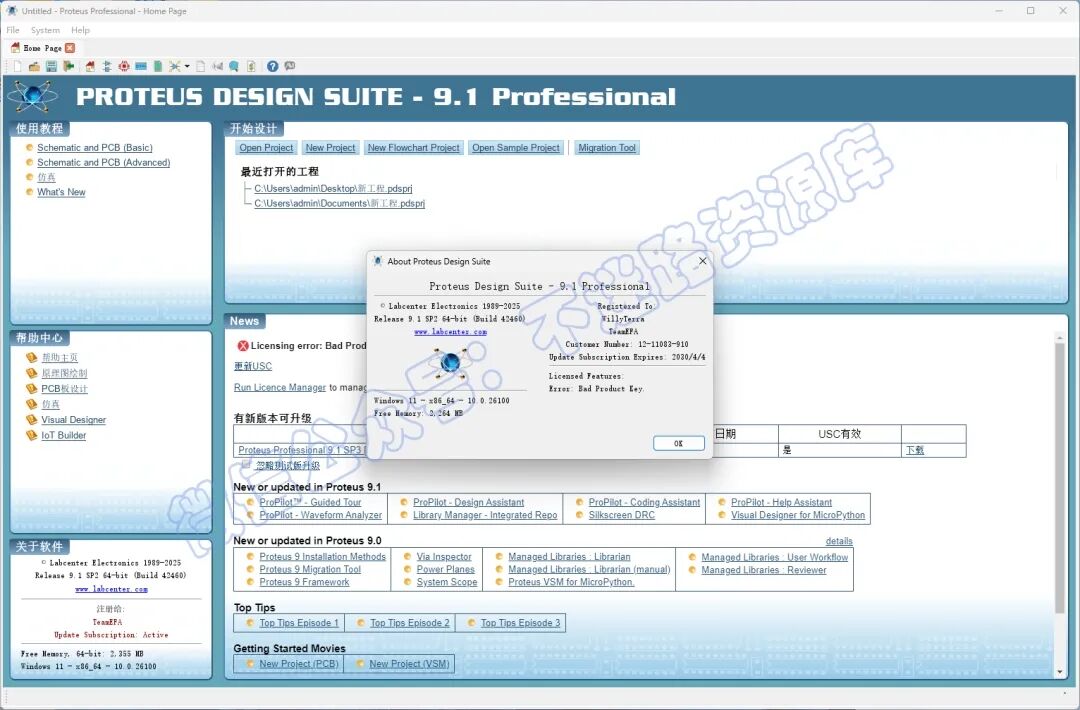
Task: Open ProPilot - Waveform Analyzer link
Action: click(x=320, y=515)
